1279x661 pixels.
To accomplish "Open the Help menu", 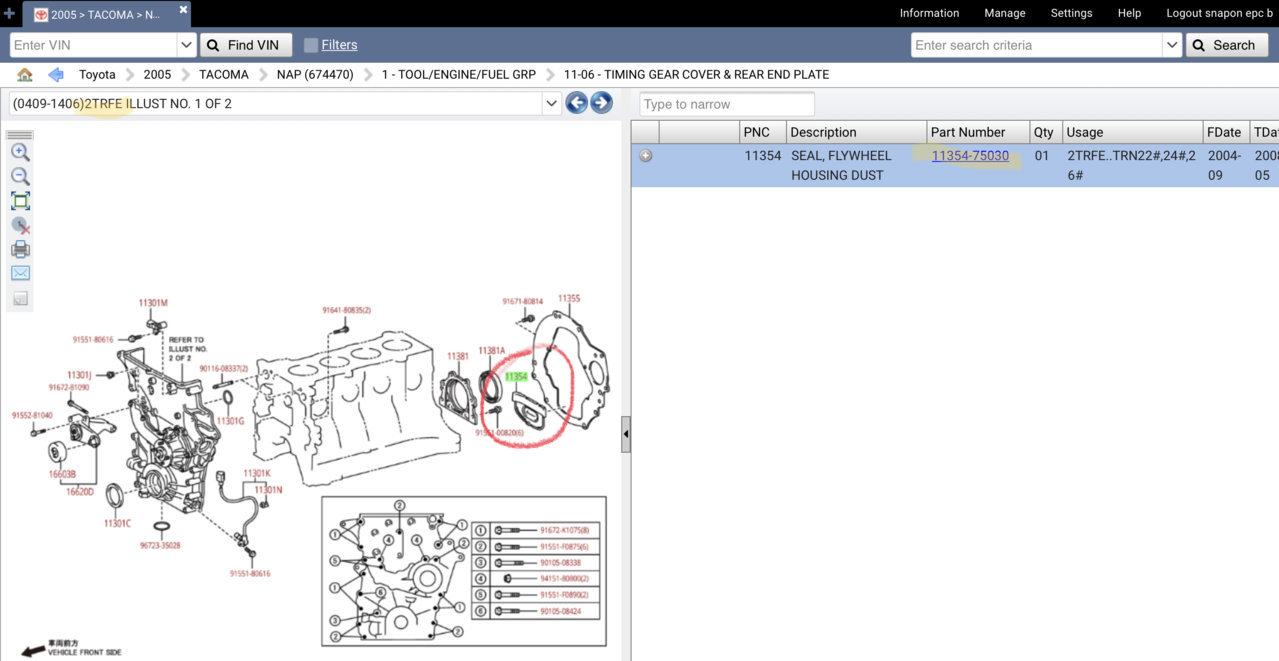I will [x=1129, y=13].
